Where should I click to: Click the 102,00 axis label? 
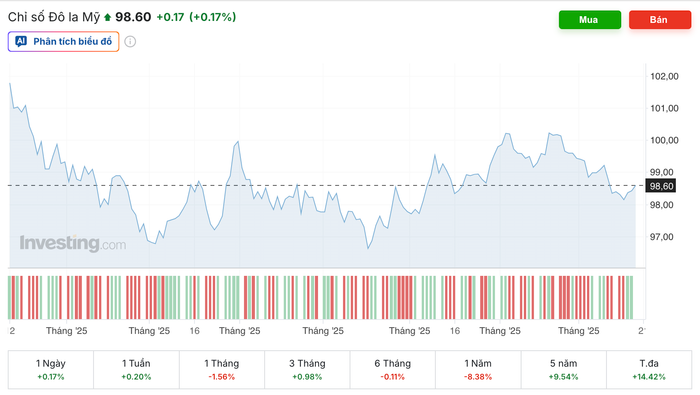(664, 76)
